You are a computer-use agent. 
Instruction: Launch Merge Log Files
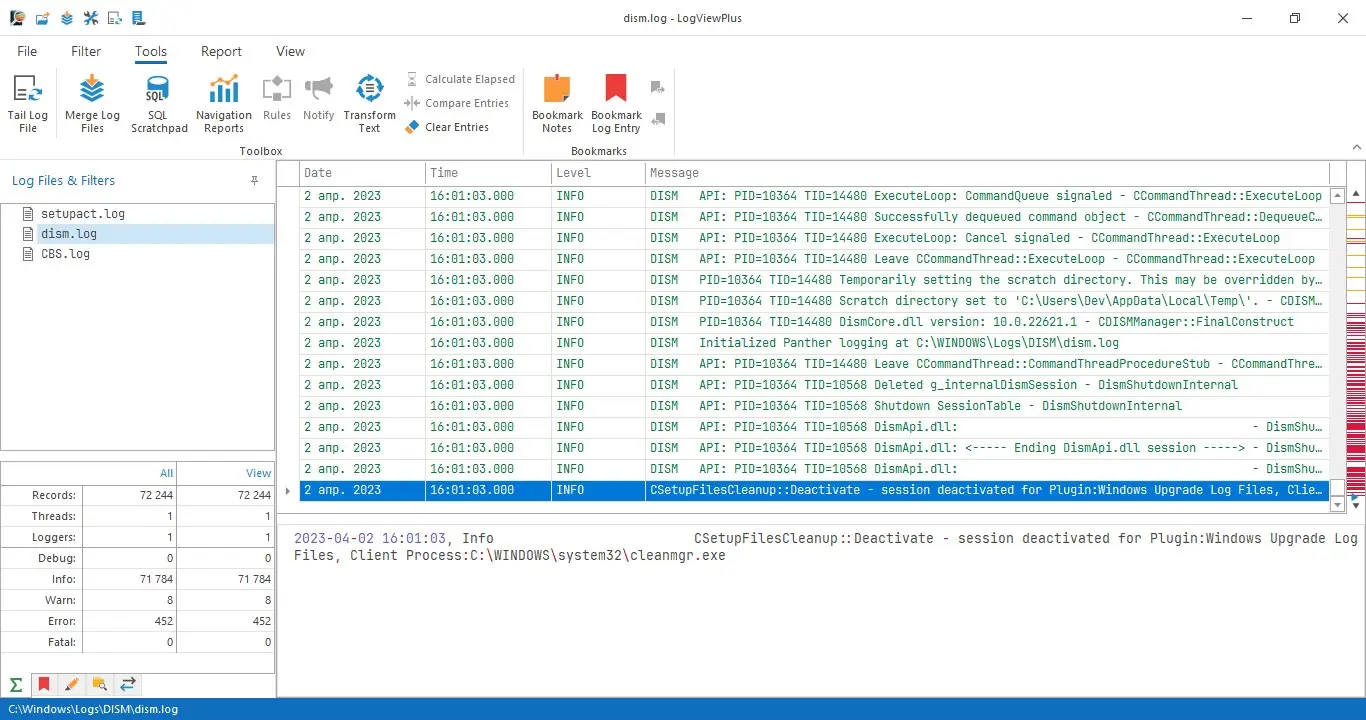92,104
